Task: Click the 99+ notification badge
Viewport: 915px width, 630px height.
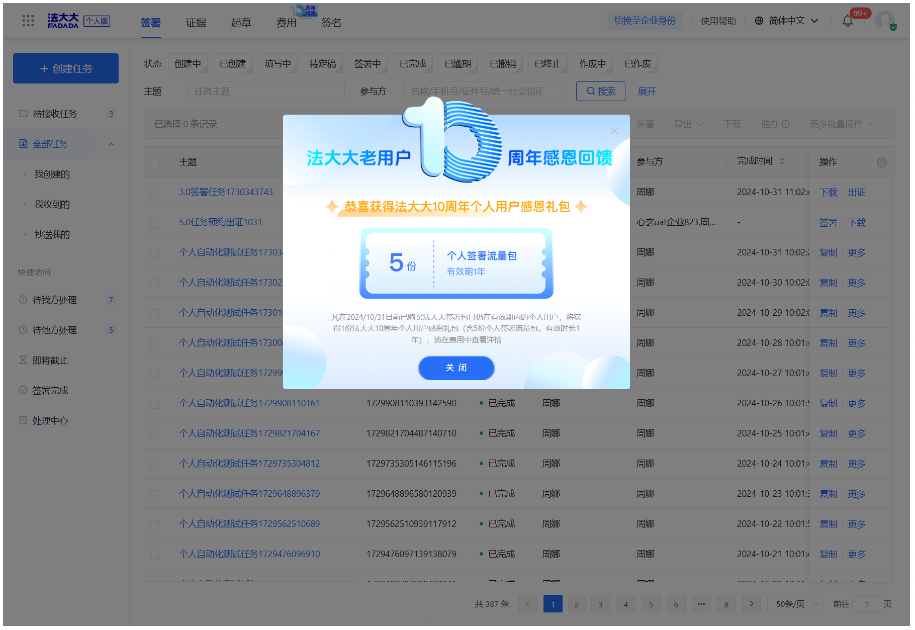Action: 860,13
